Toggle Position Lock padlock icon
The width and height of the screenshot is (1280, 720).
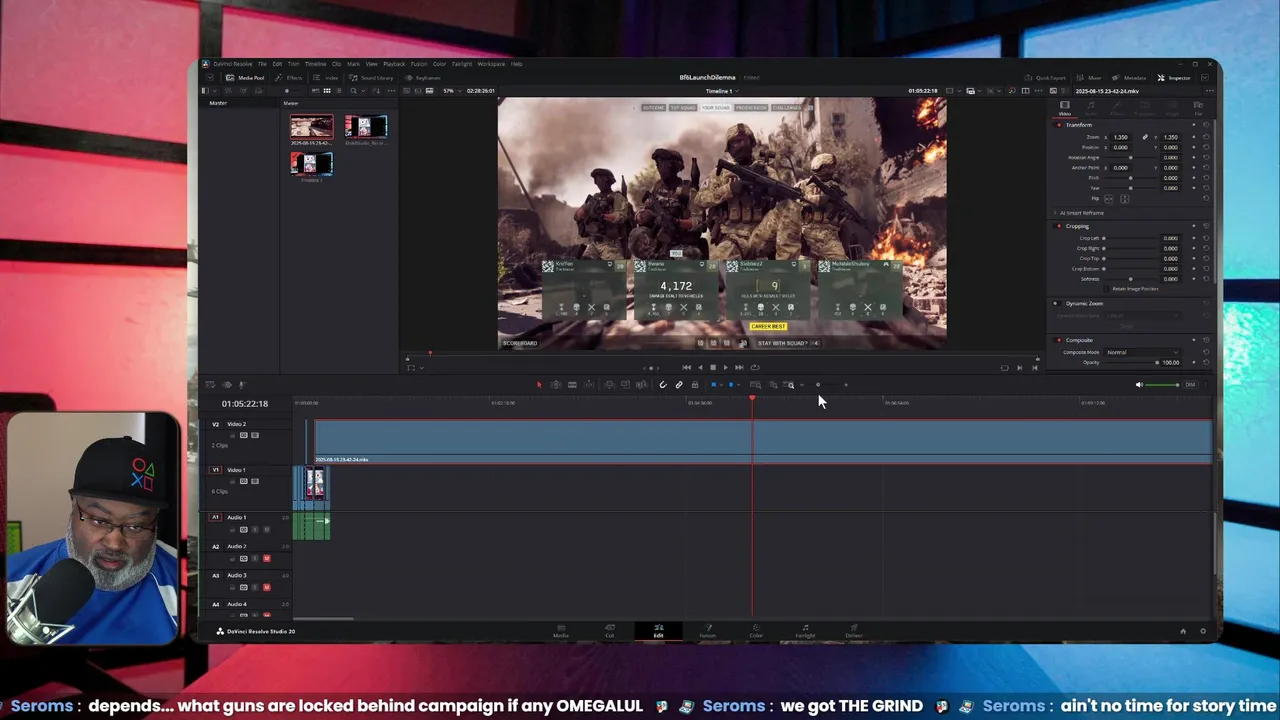point(695,385)
